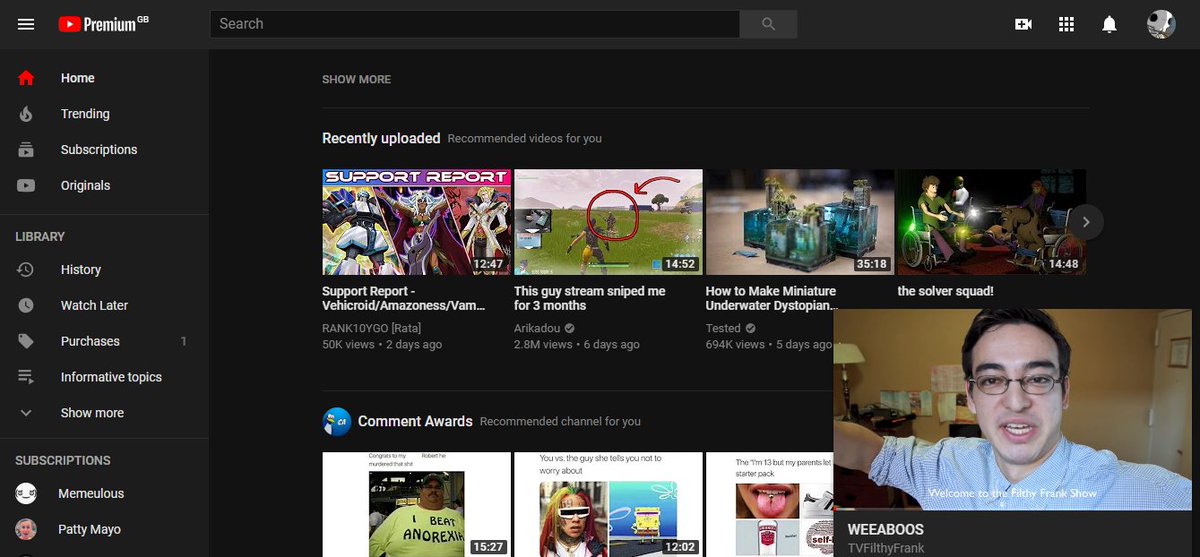
Task: Open the 12:02 Comment Awards thumbnail
Action: [608, 505]
